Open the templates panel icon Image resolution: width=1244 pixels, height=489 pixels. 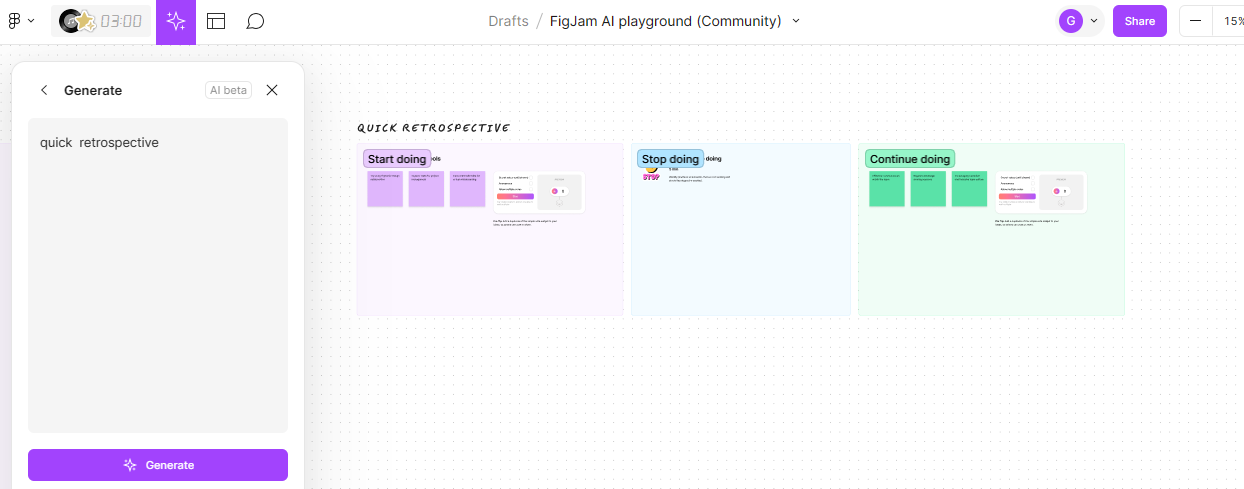[216, 21]
